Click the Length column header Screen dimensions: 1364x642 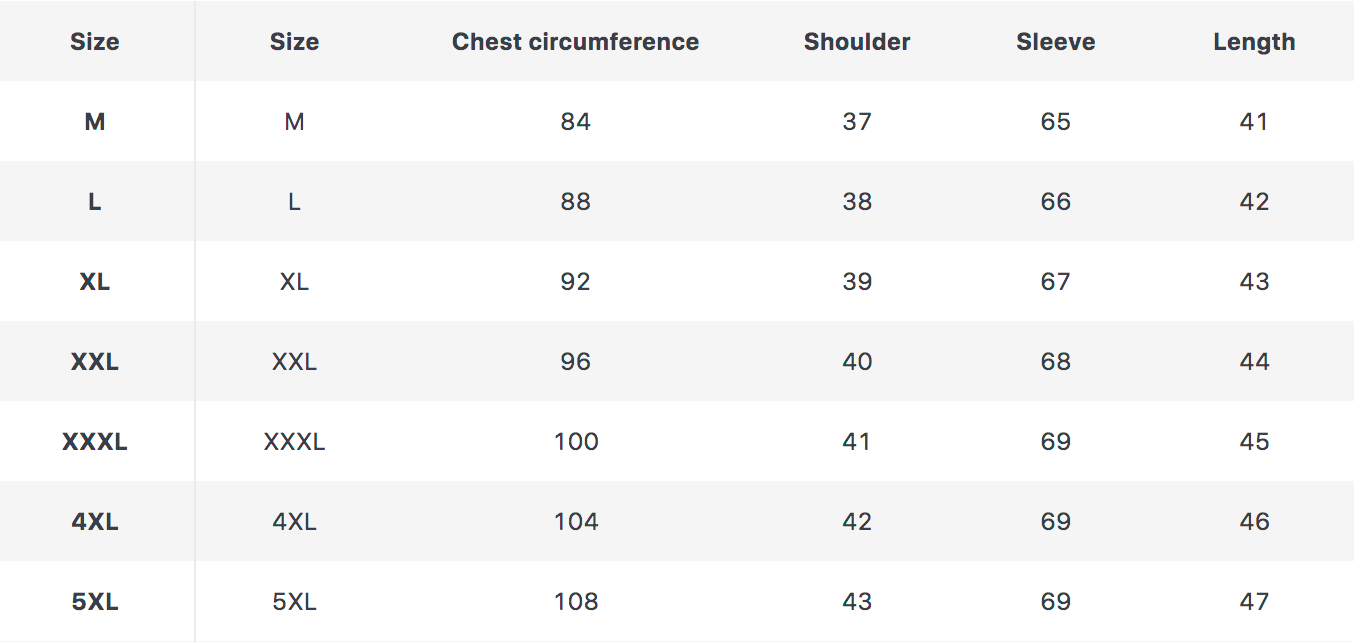1254,42
